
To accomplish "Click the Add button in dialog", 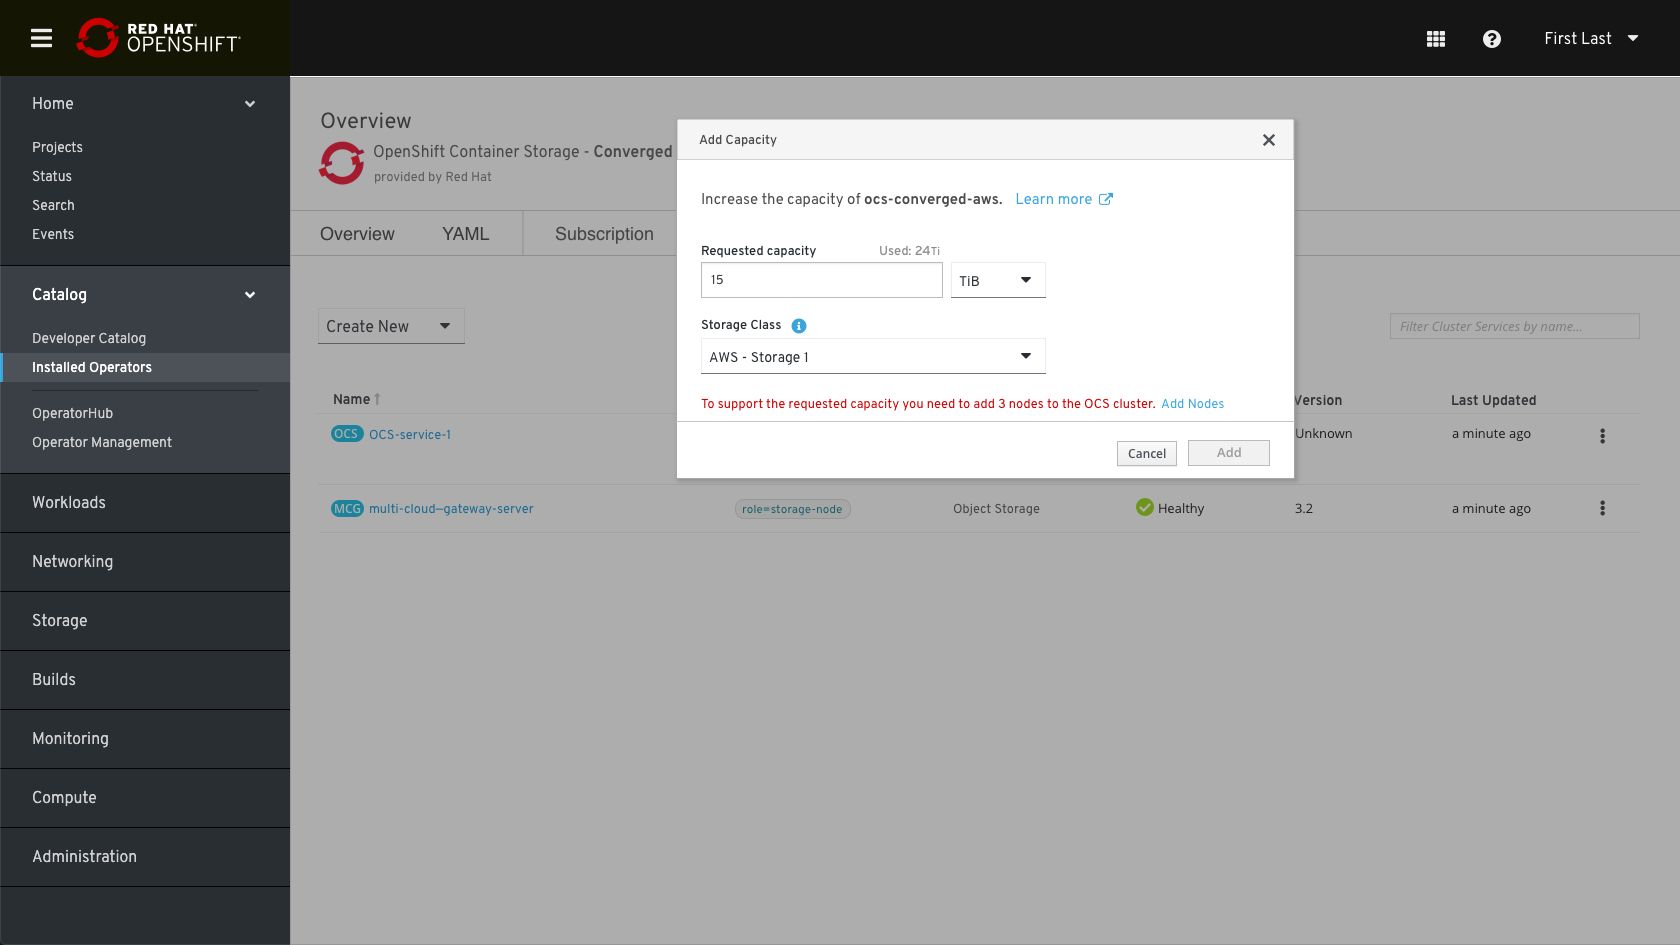I will (x=1229, y=453).
